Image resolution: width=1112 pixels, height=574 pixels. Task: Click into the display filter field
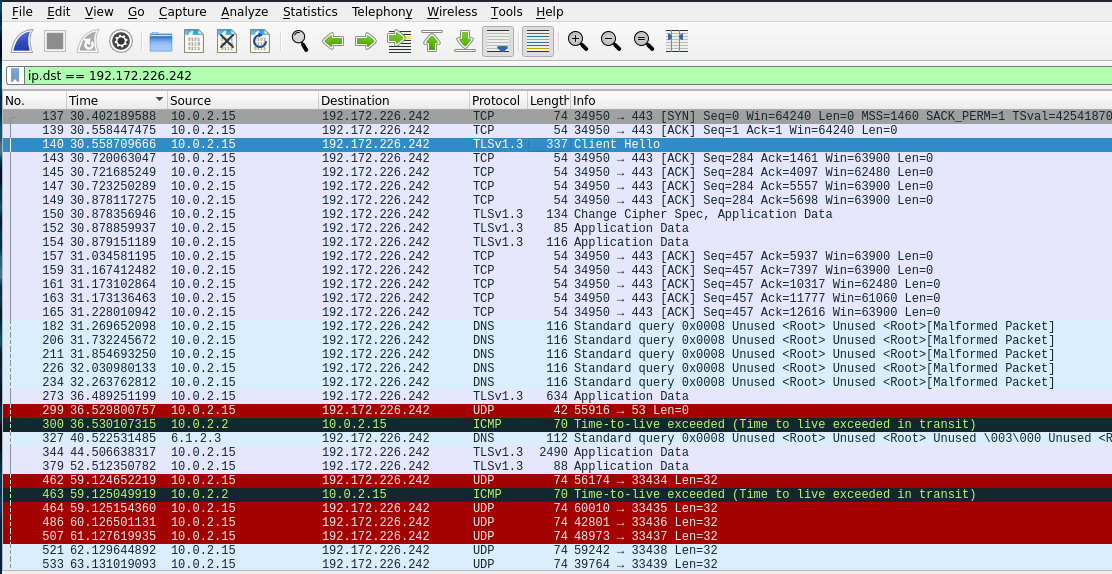point(567,75)
